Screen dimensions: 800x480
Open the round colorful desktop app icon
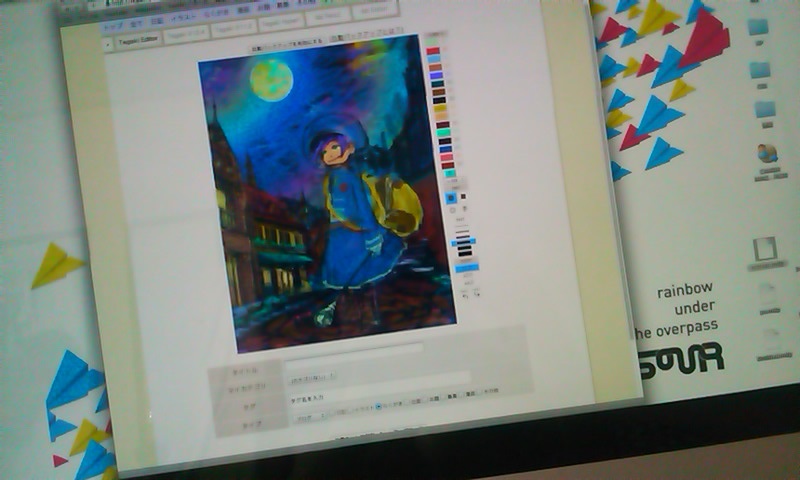coord(768,154)
